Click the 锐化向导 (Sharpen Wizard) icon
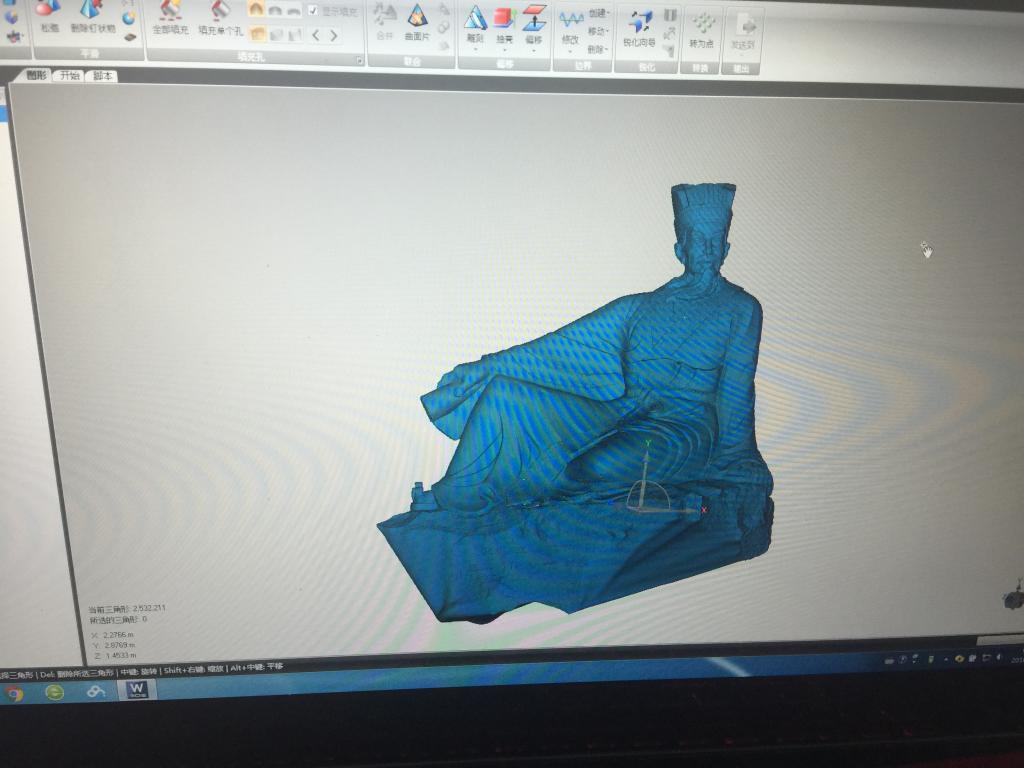 pos(639,26)
